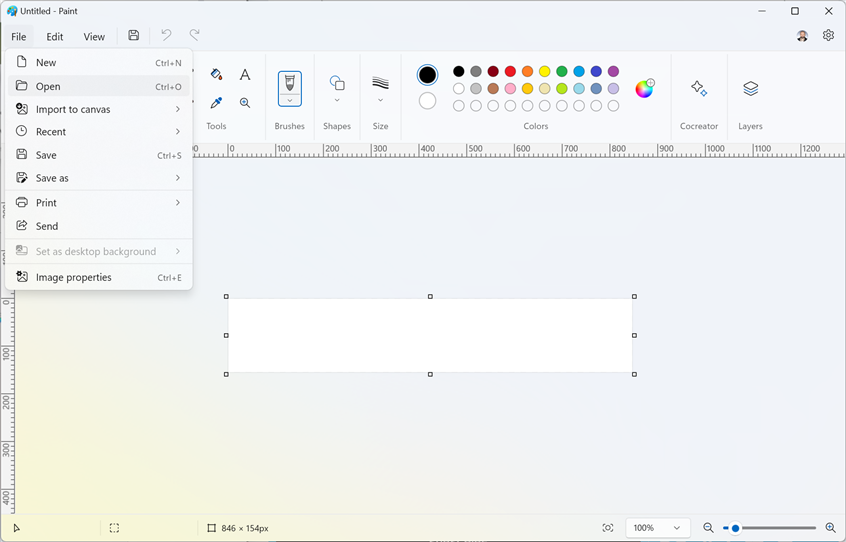Select the Fill bucket tool

click(216, 75)
